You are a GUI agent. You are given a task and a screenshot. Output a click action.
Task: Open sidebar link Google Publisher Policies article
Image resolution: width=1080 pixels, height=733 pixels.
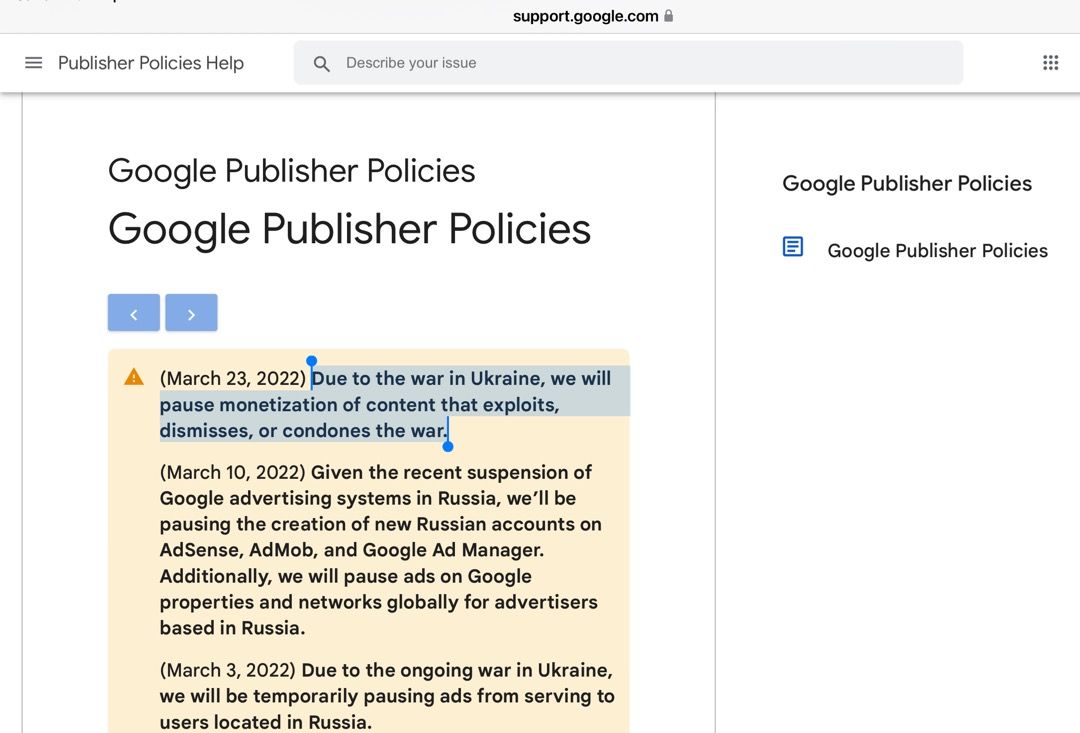[937, 250]
